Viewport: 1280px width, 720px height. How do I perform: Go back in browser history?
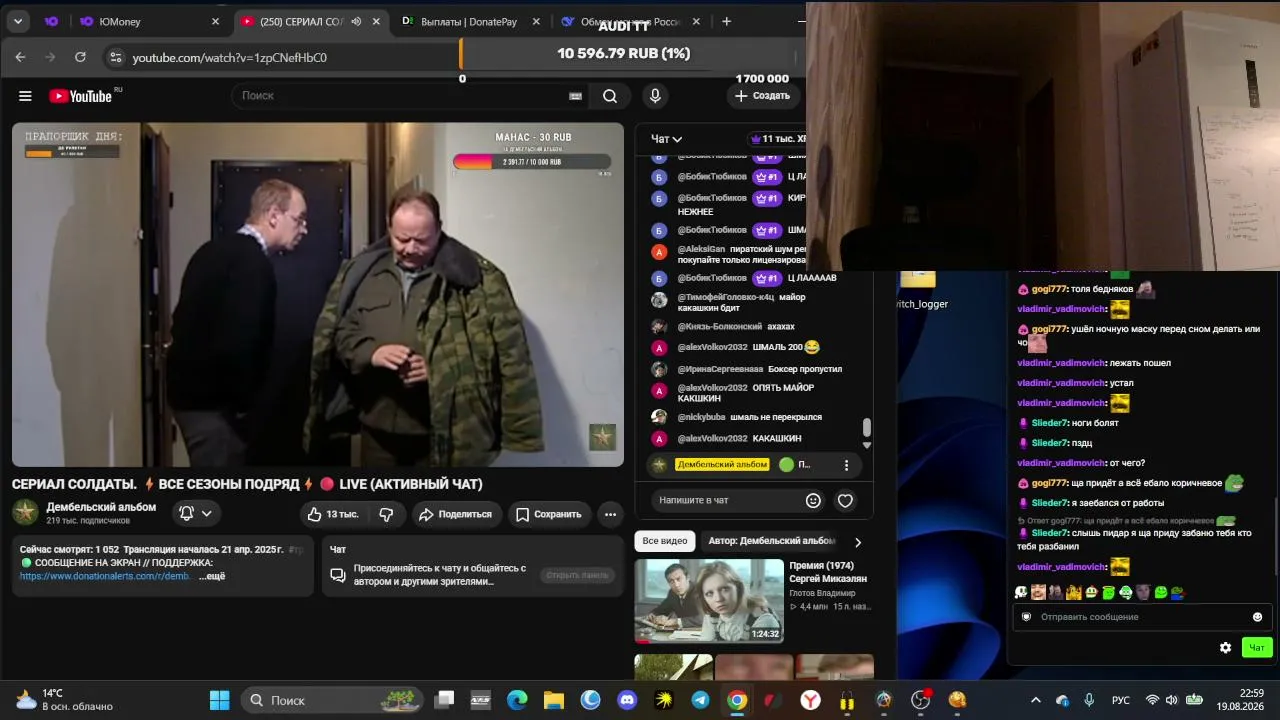20,57
